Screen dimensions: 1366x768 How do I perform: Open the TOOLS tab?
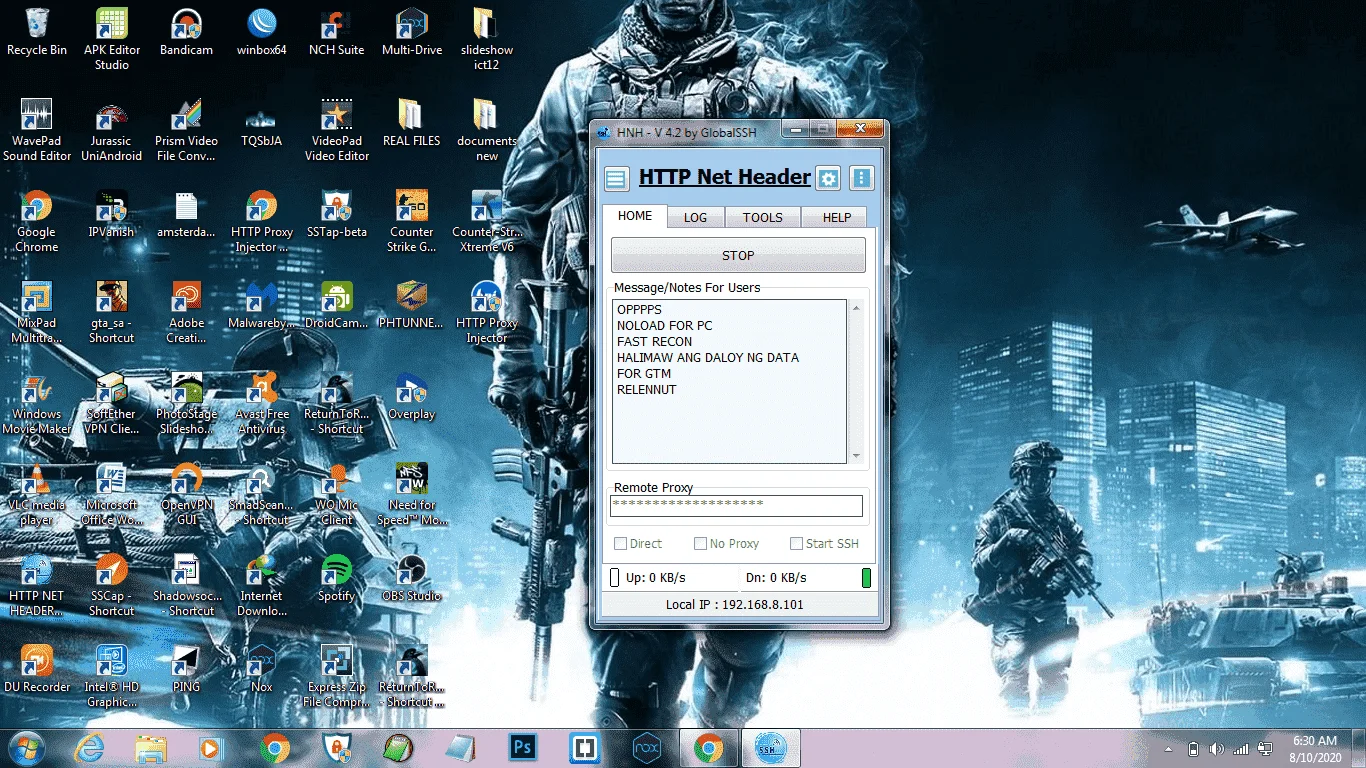(762, 217)
